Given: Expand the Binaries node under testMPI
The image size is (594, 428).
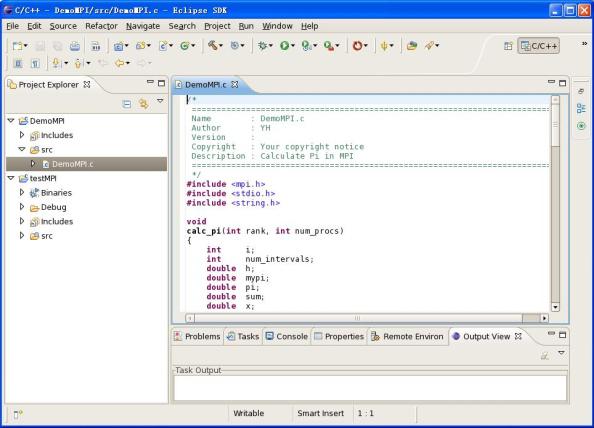Looking at the screenshot, I should pos(22,192).
